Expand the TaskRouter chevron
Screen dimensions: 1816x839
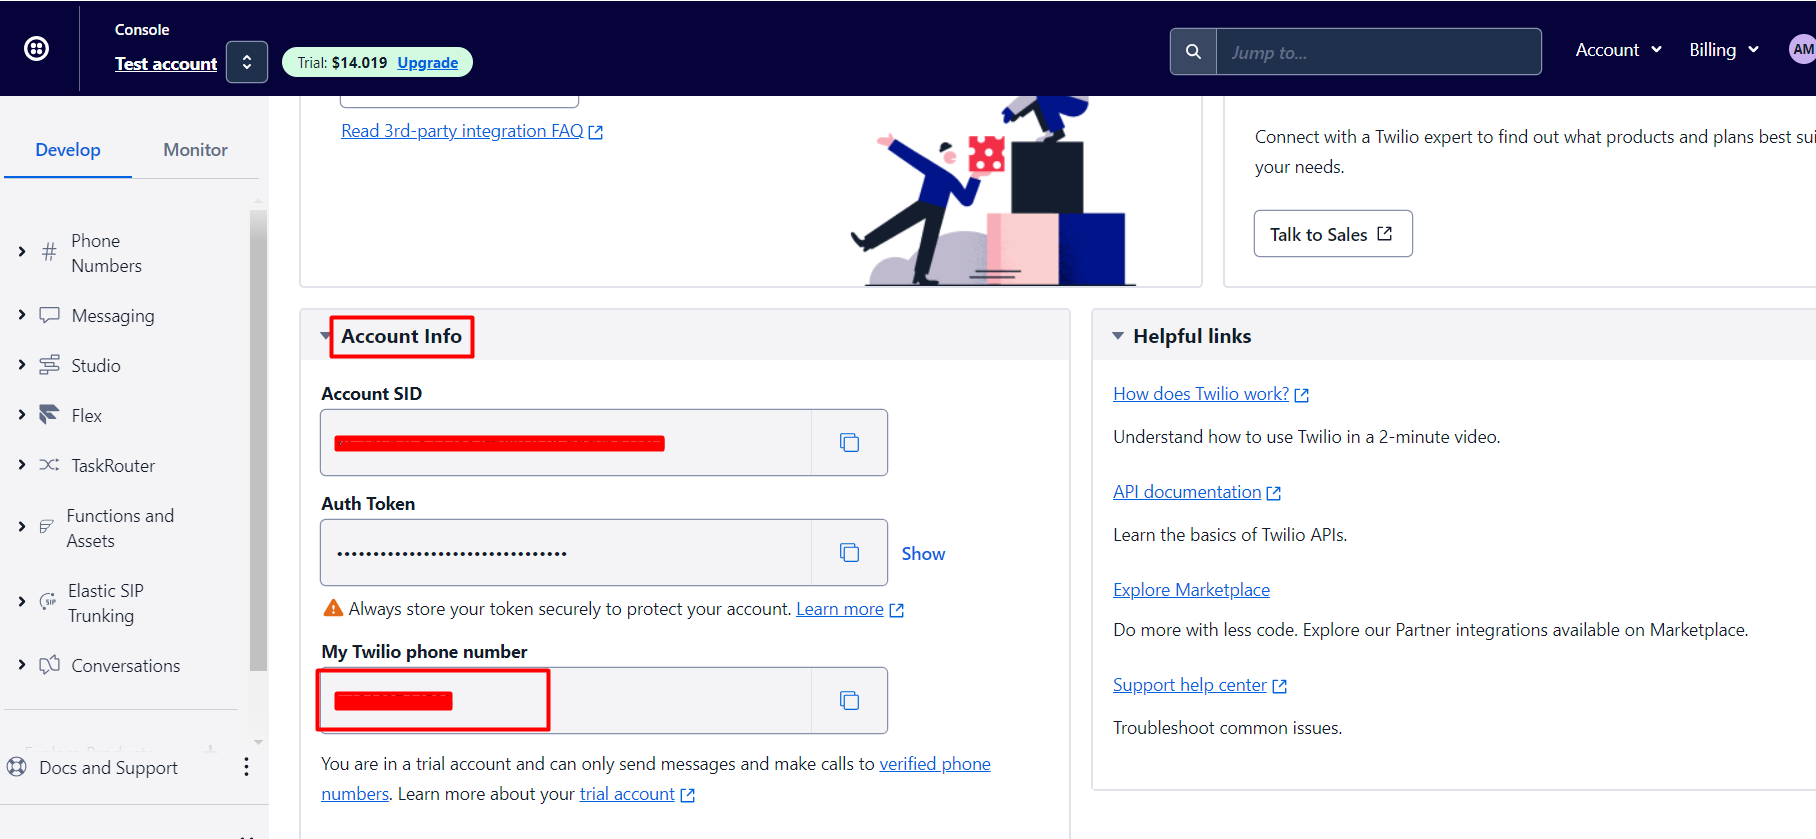[x=22, y=465]
